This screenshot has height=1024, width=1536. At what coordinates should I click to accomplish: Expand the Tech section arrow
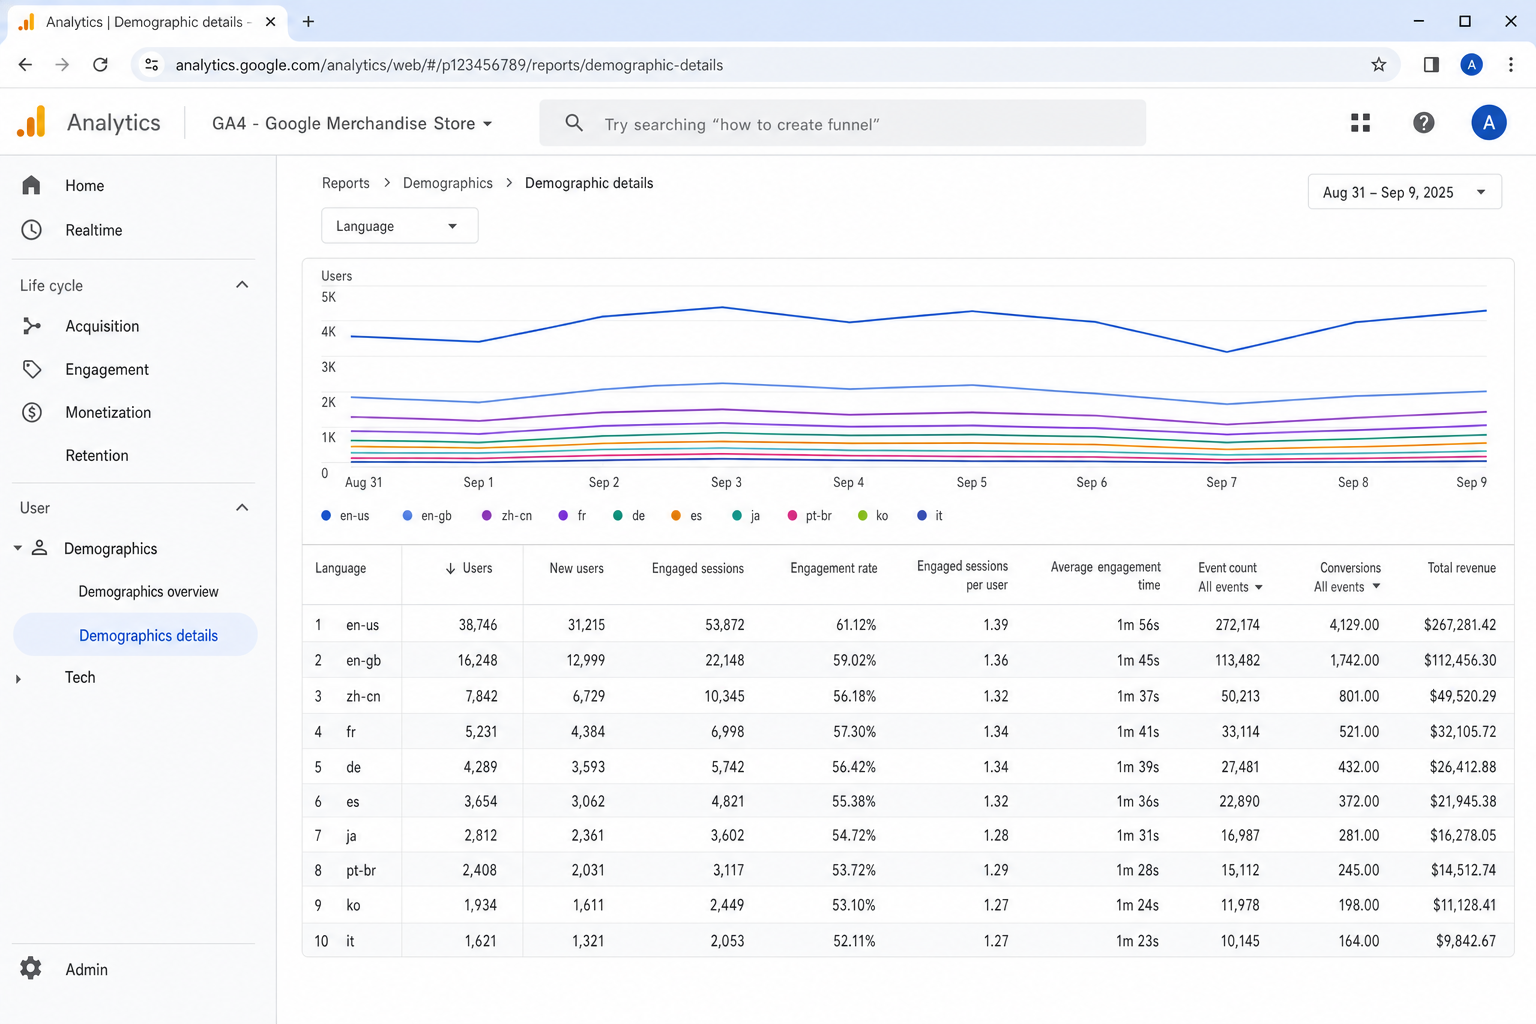point(18,679)
